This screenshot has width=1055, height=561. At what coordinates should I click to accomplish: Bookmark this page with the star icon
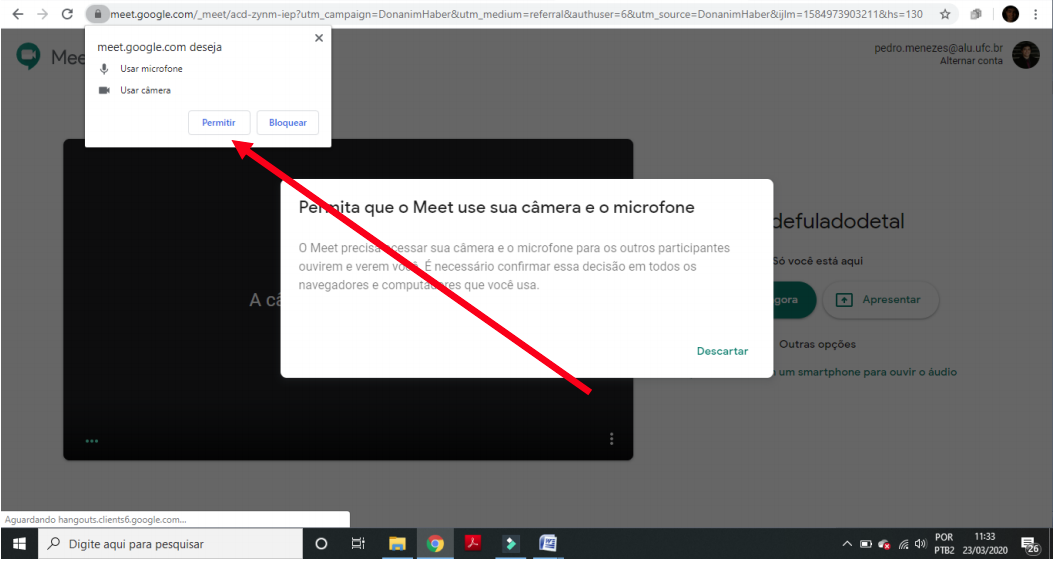point(945,13)
